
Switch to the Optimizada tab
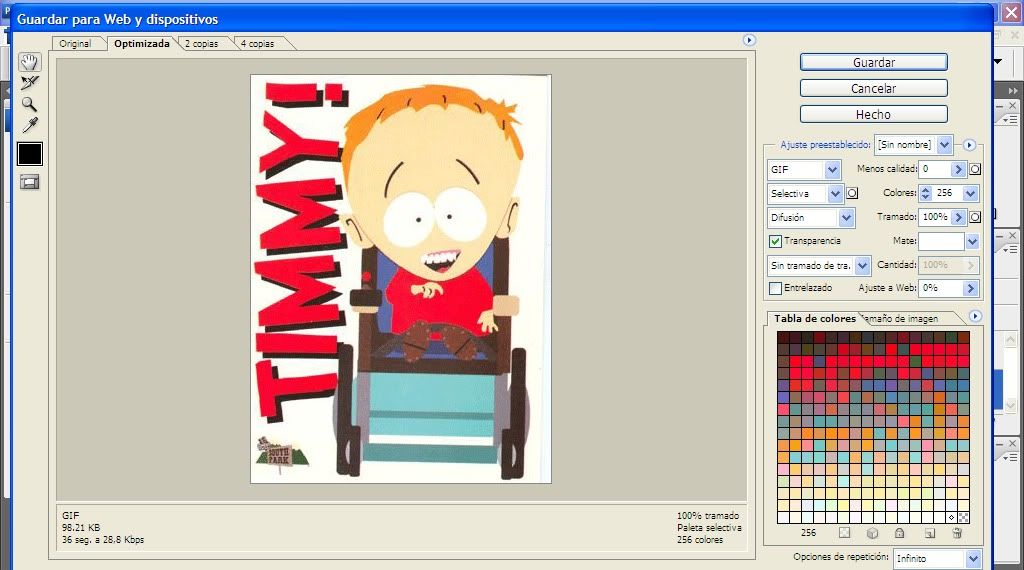(142, 44)
